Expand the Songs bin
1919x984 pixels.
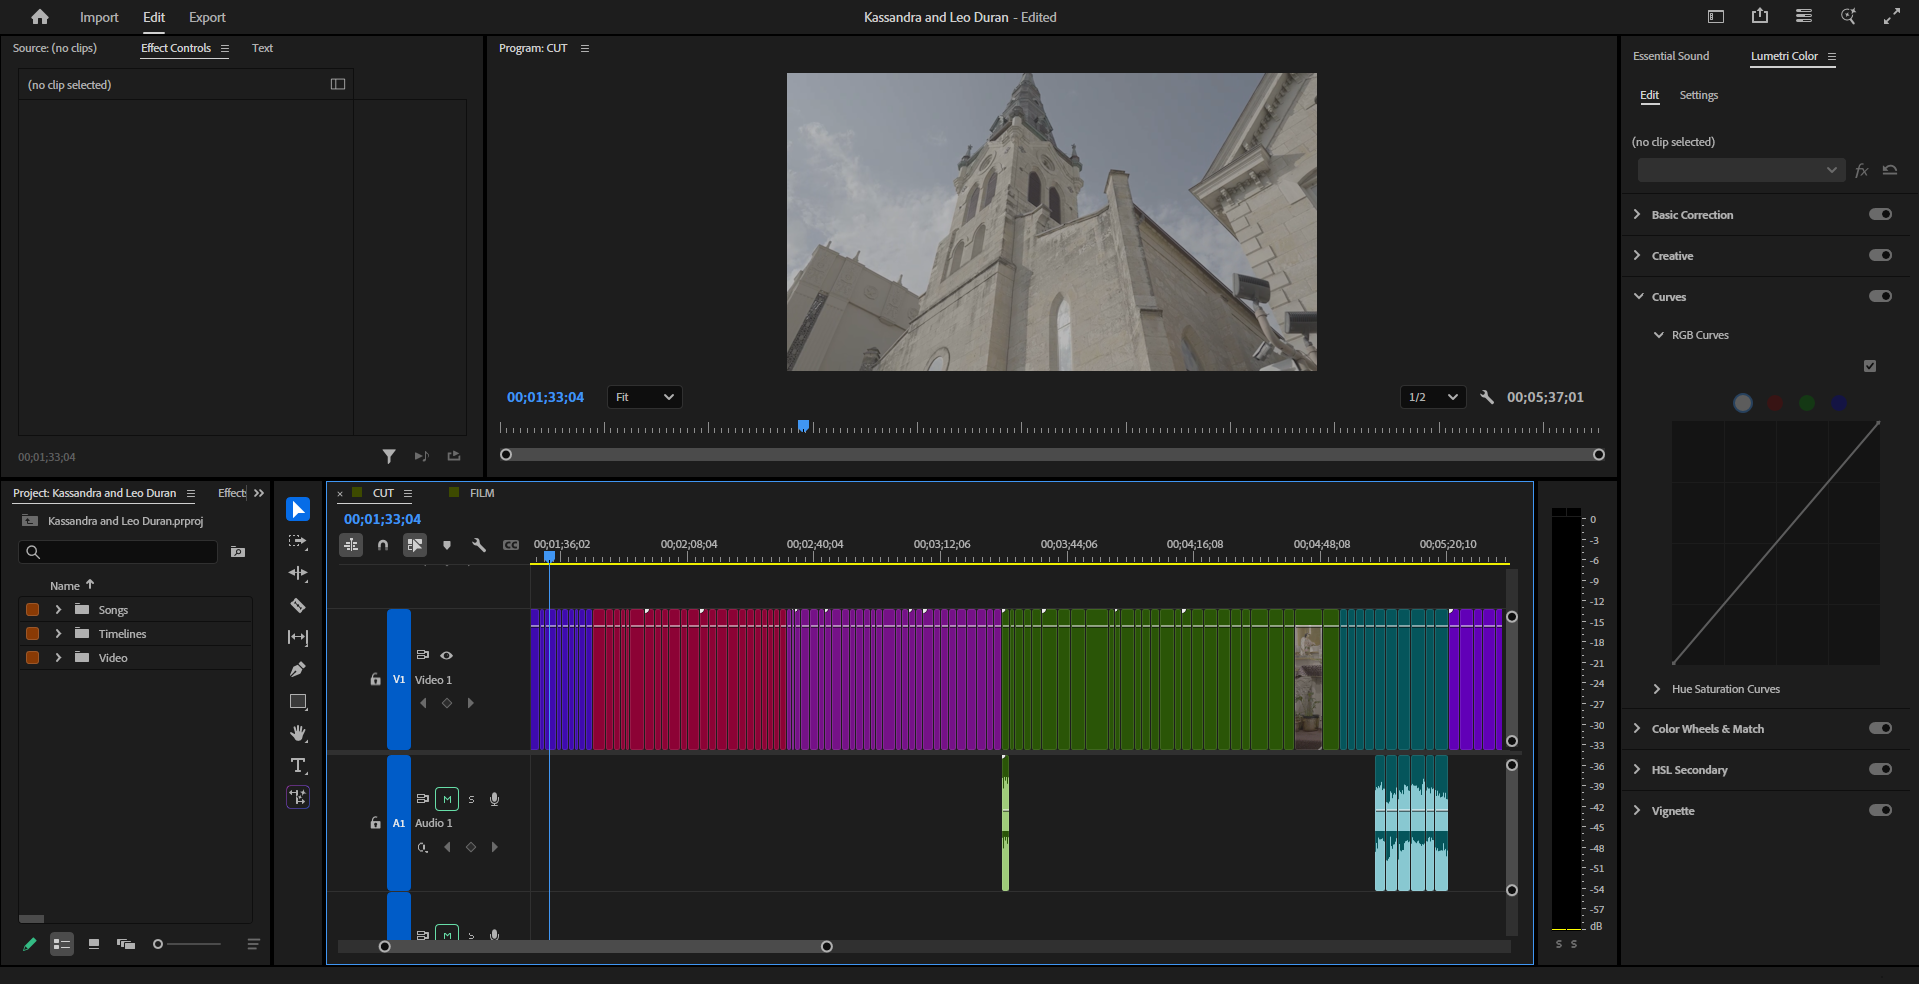pyautogui.click(x=58, y=609)
